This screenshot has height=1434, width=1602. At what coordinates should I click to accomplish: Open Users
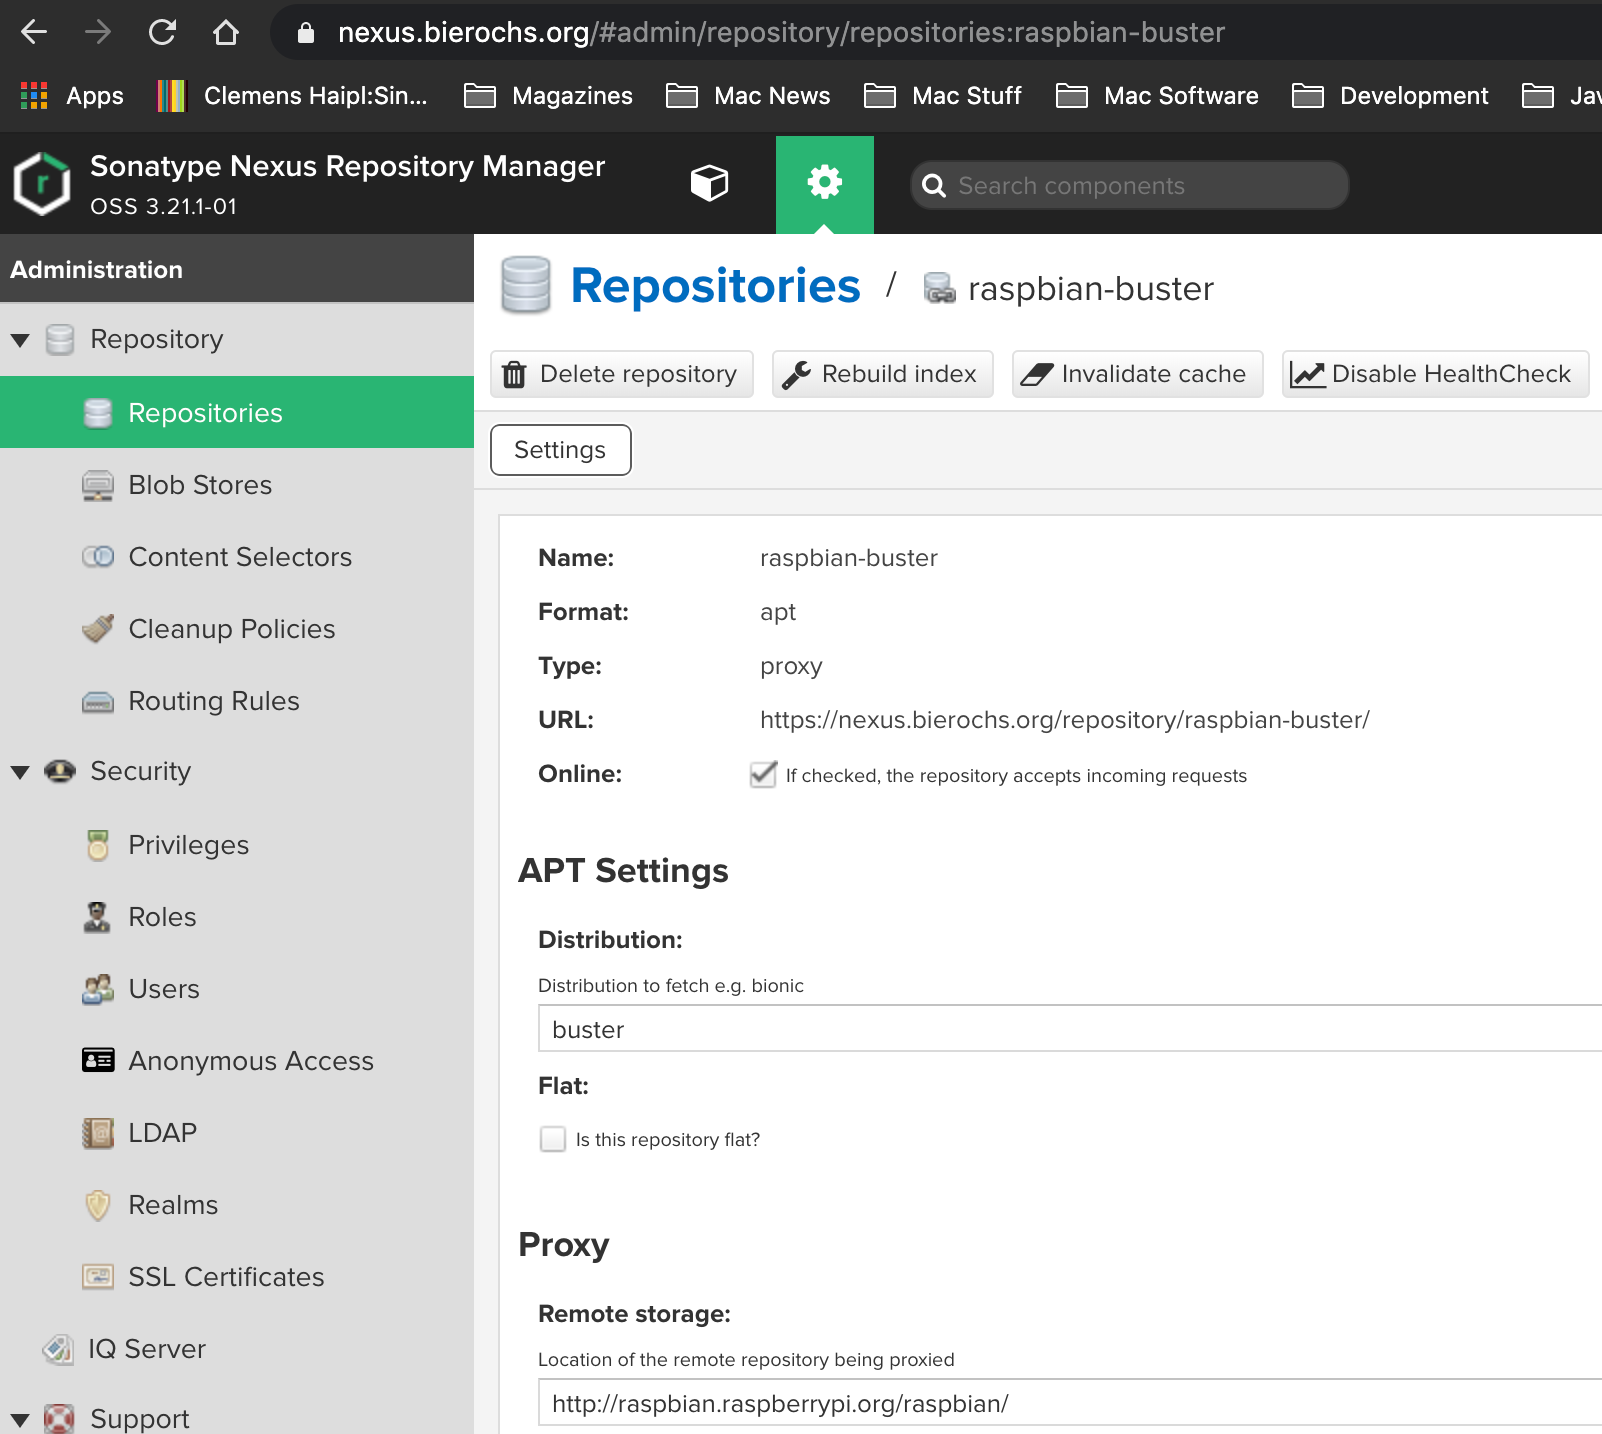tap(164, 989)
